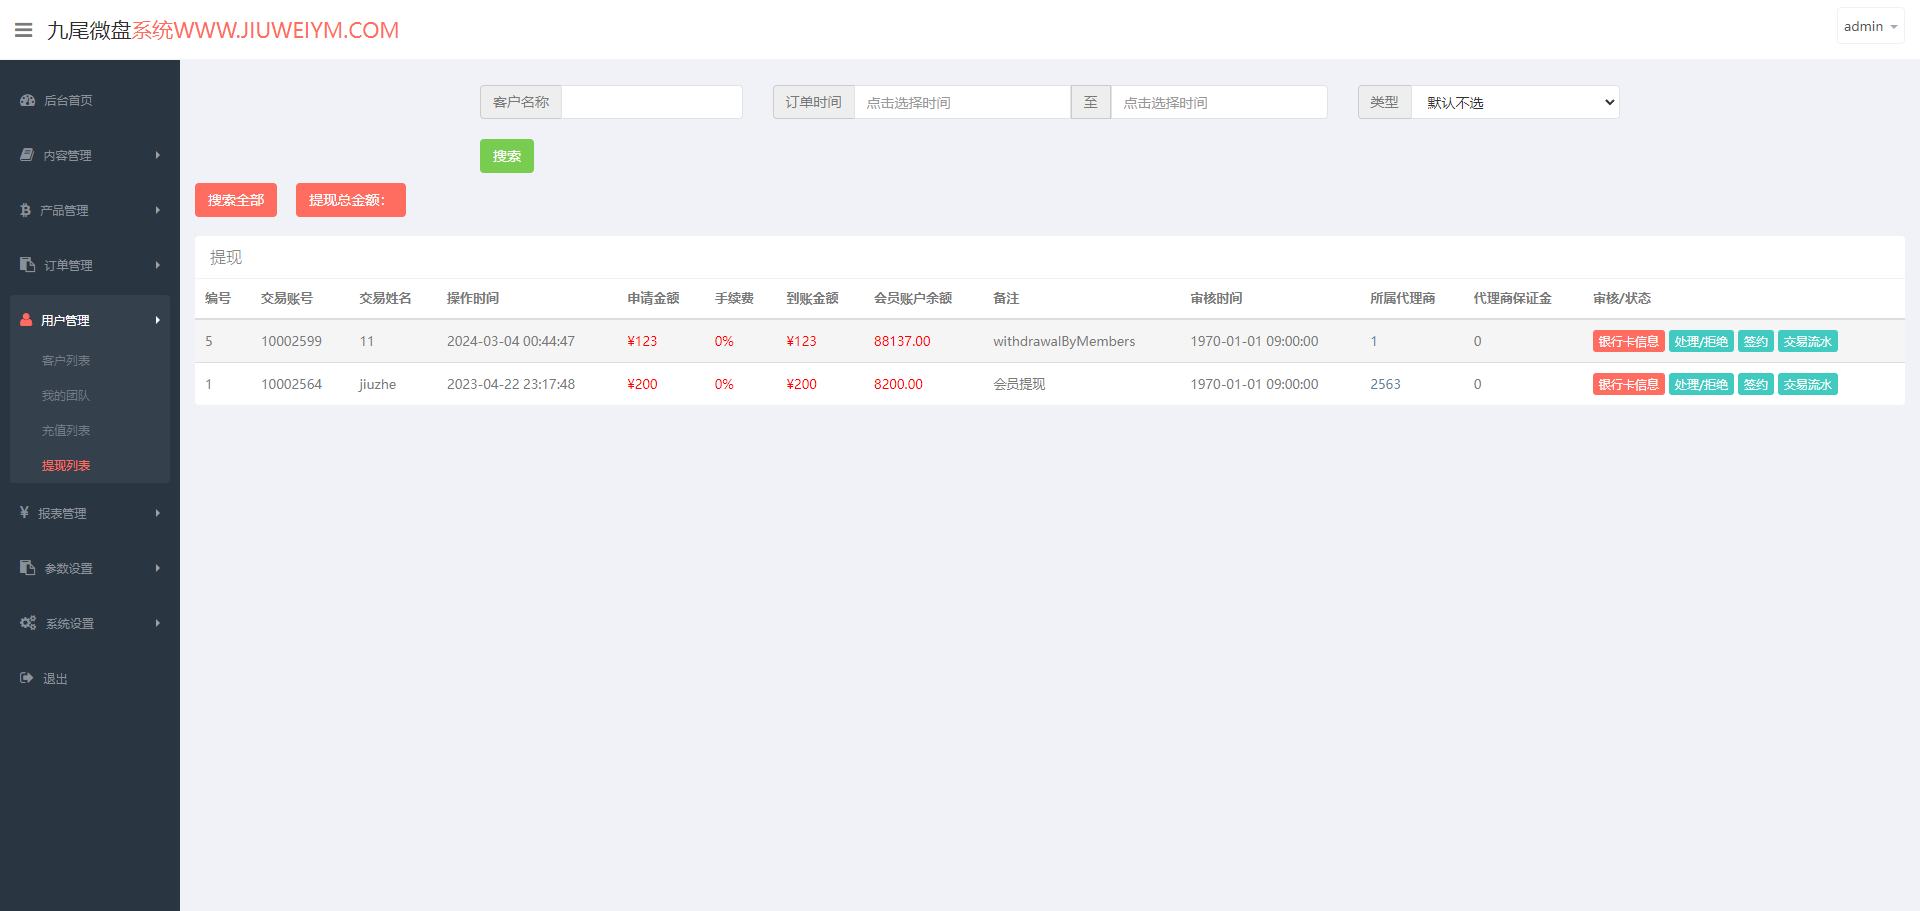This screenshot has width=1920, height=911.
Task: Click 签约 for account 10002564
Action: (x=1756, y=384)
